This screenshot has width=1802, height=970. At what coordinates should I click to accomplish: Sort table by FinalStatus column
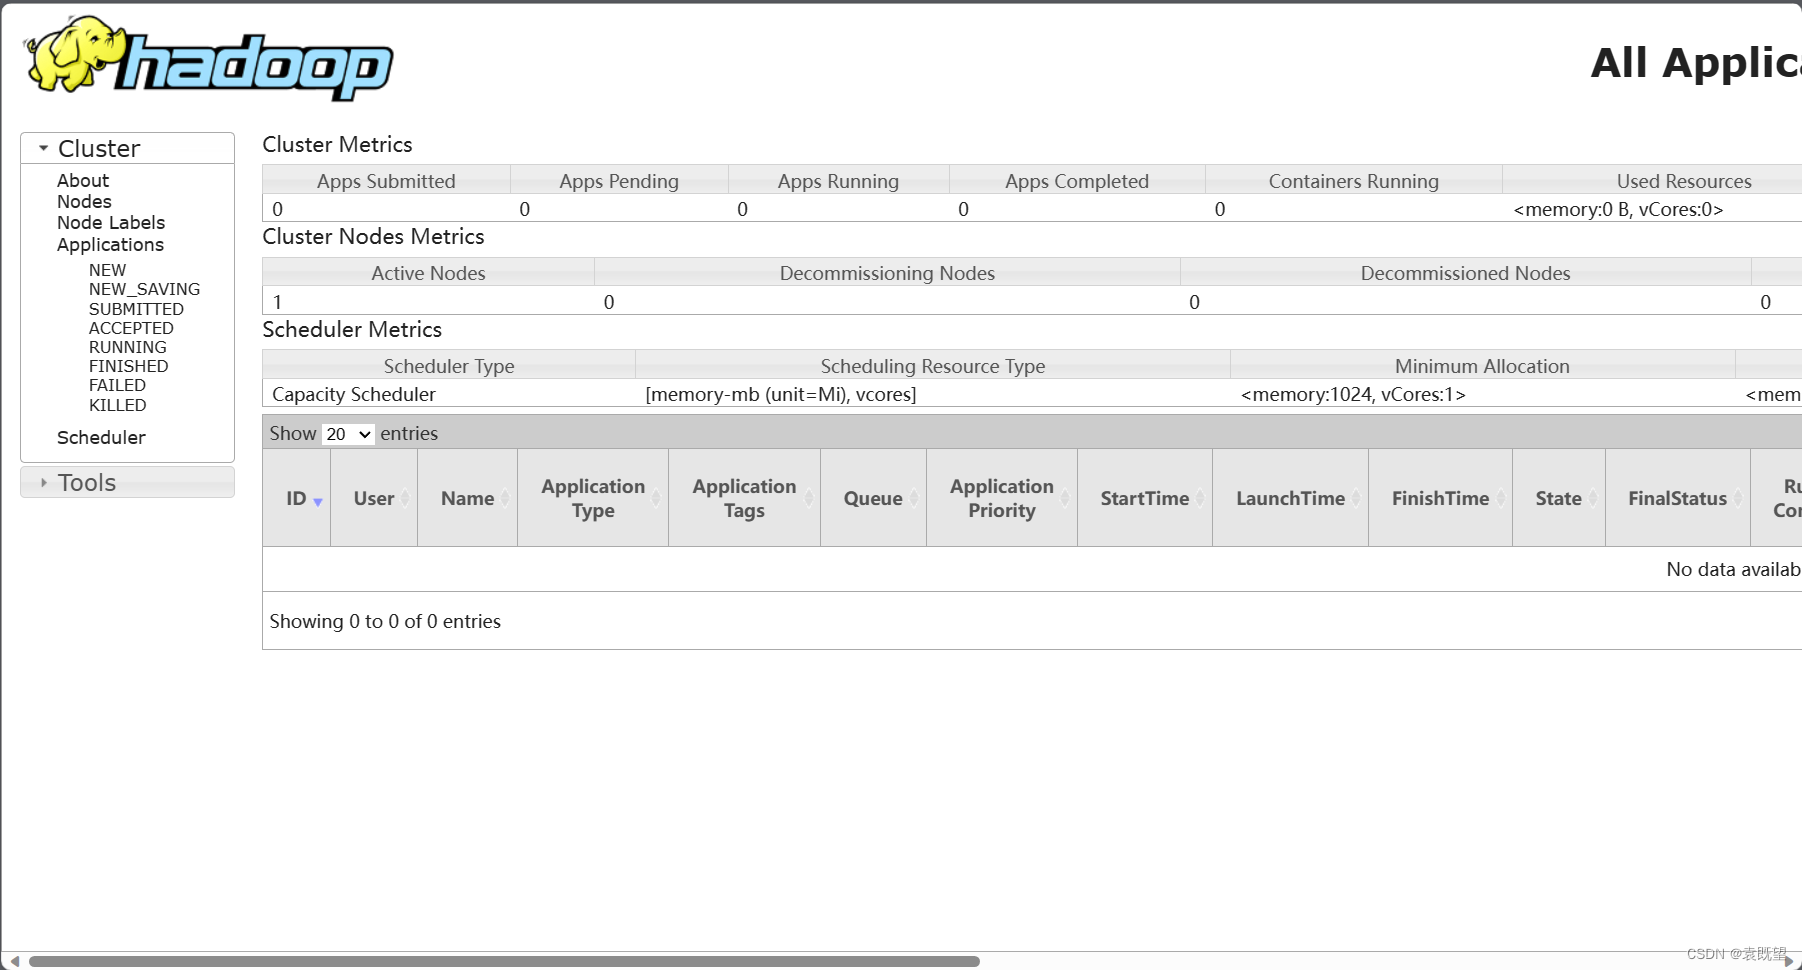[x=1677, y=498]
